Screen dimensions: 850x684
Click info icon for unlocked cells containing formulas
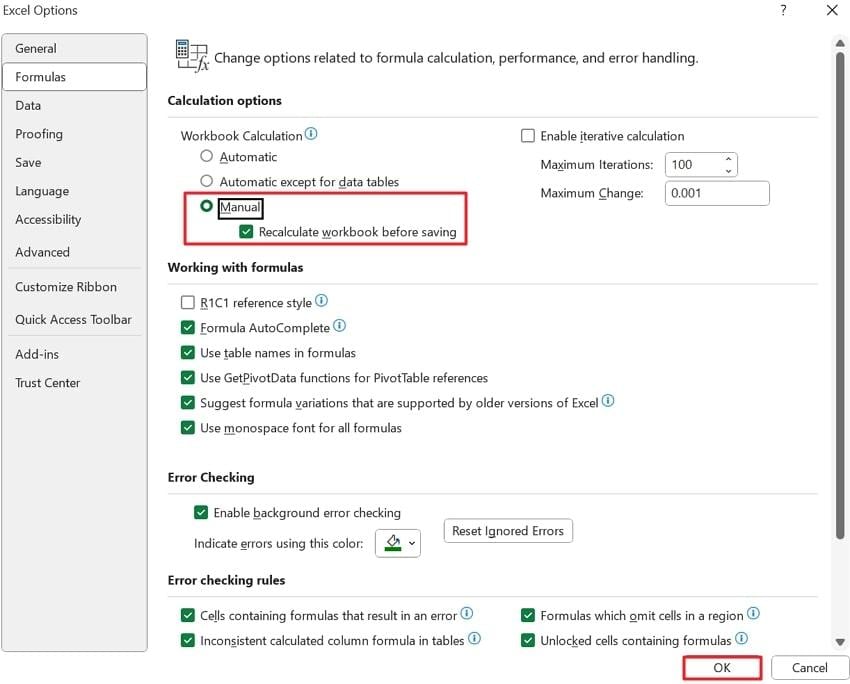click(x=742, y=638)
